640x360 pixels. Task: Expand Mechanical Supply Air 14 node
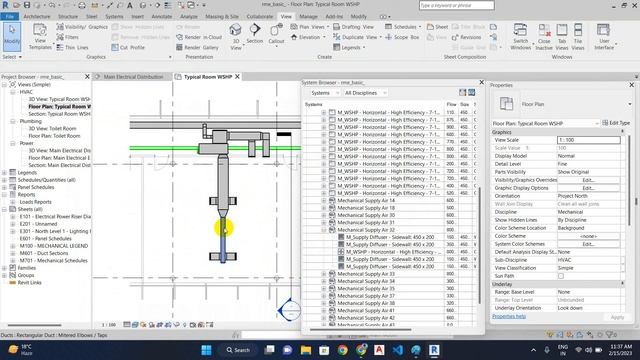(x=324, y=200)
